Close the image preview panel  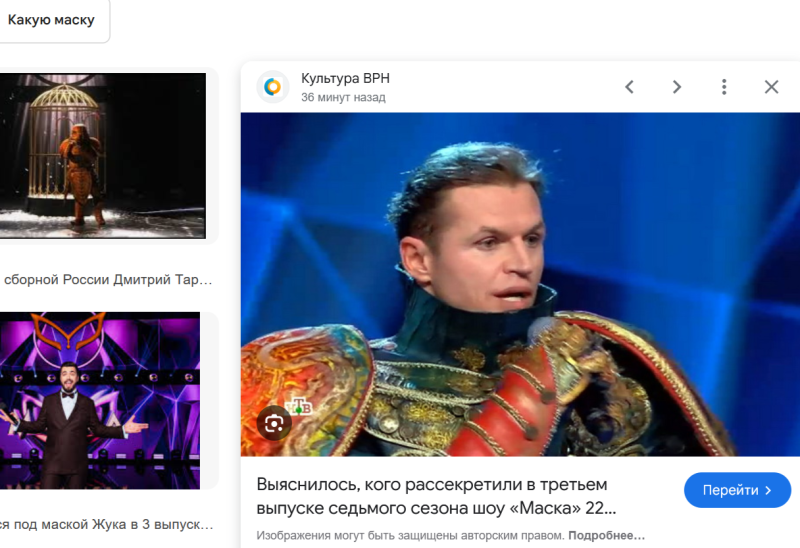pyautogui.click(x=771, y=87)
